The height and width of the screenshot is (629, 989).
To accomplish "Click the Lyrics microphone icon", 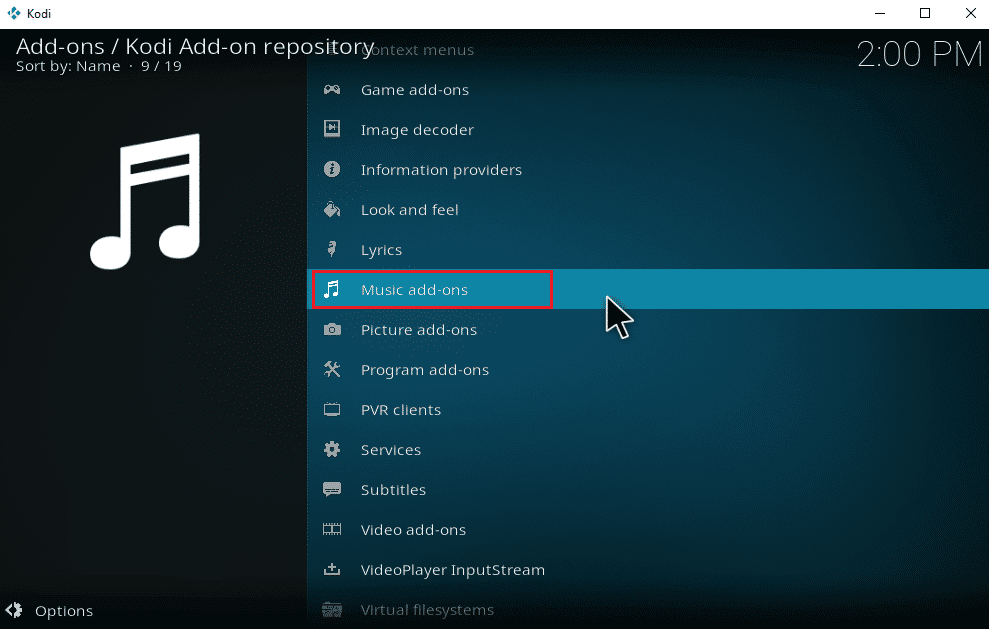I will point(332,249).
